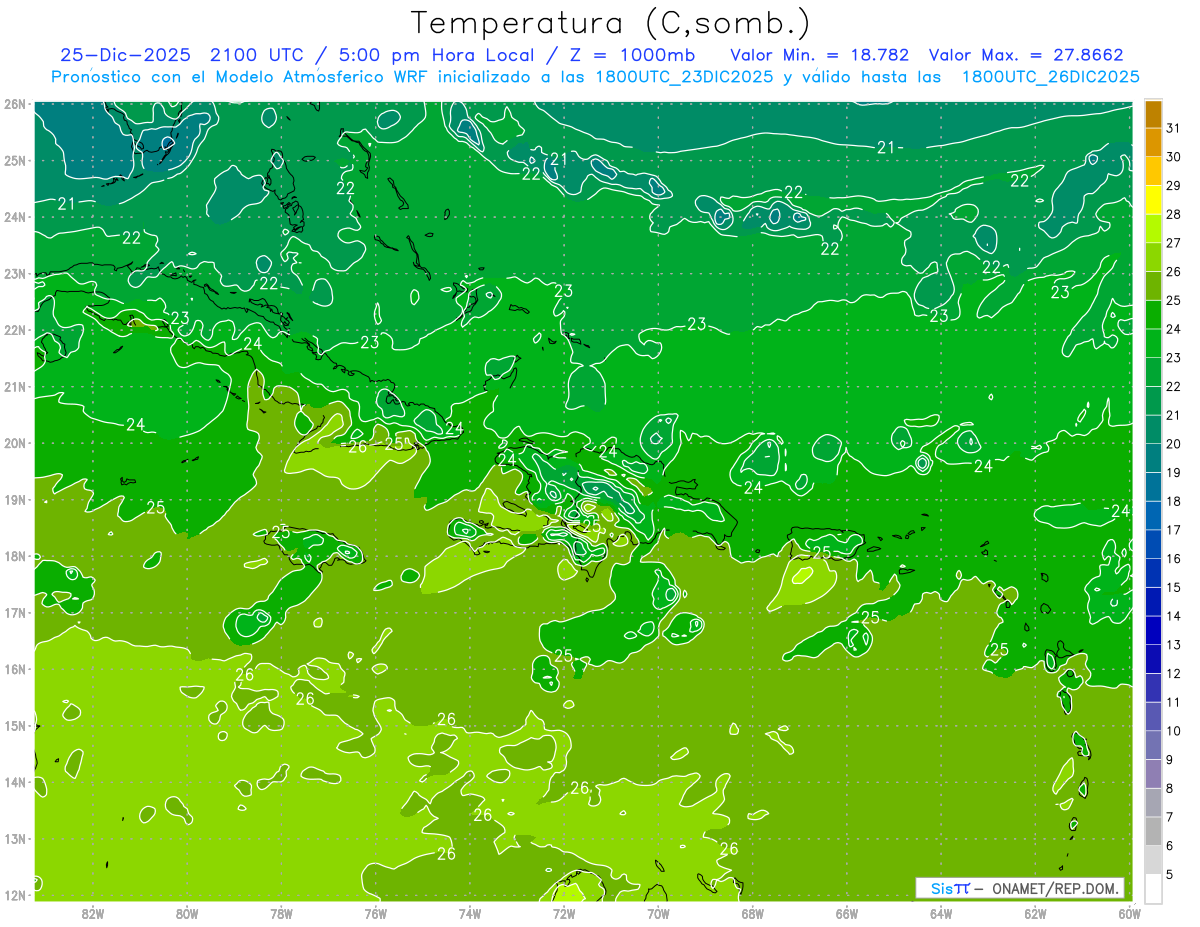Click the '68W' longitude axis label
This screenshot has width=1200, height=927.
point(752,913)
